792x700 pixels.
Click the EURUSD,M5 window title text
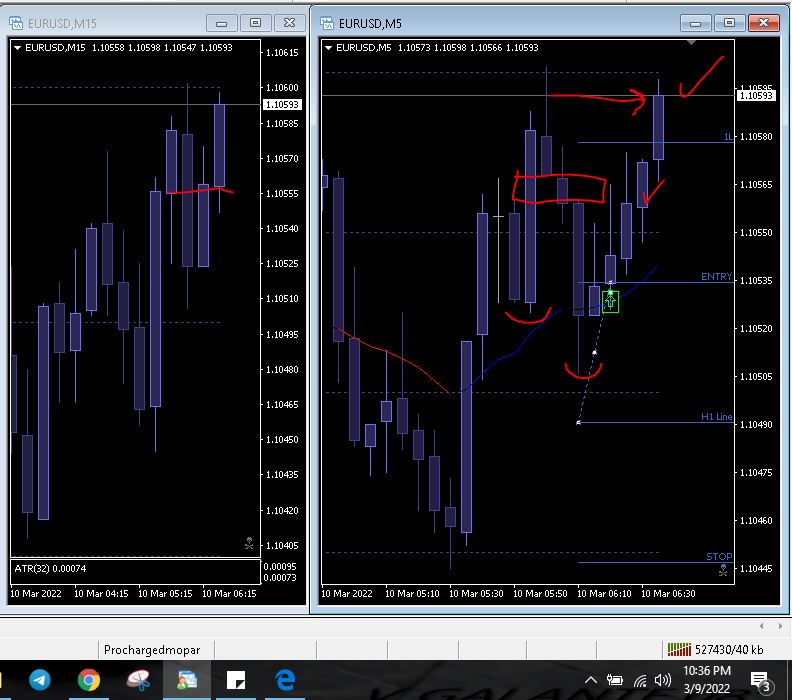point(370,23)
